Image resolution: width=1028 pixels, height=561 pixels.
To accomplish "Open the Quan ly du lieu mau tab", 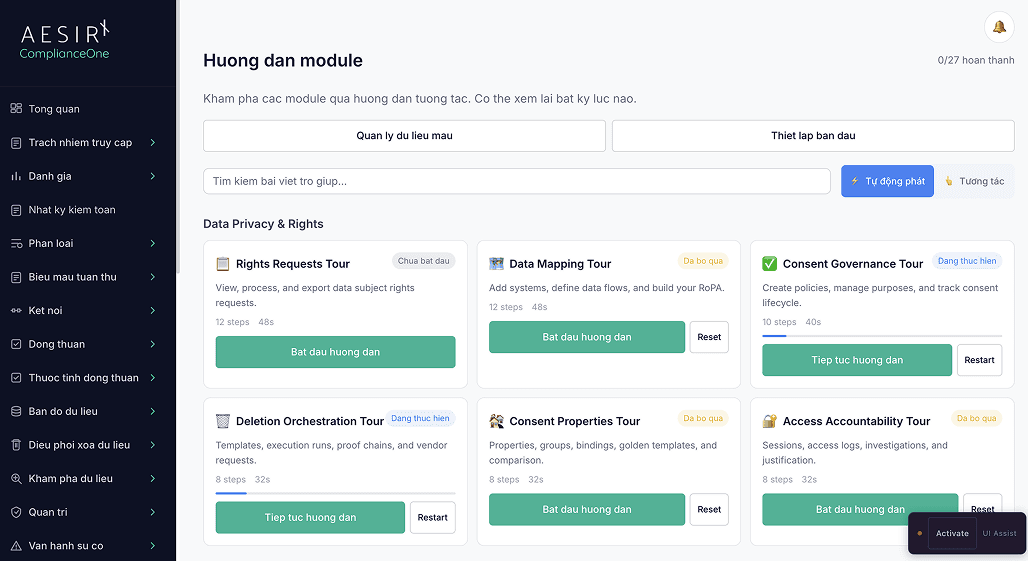I will click(404, 136).
